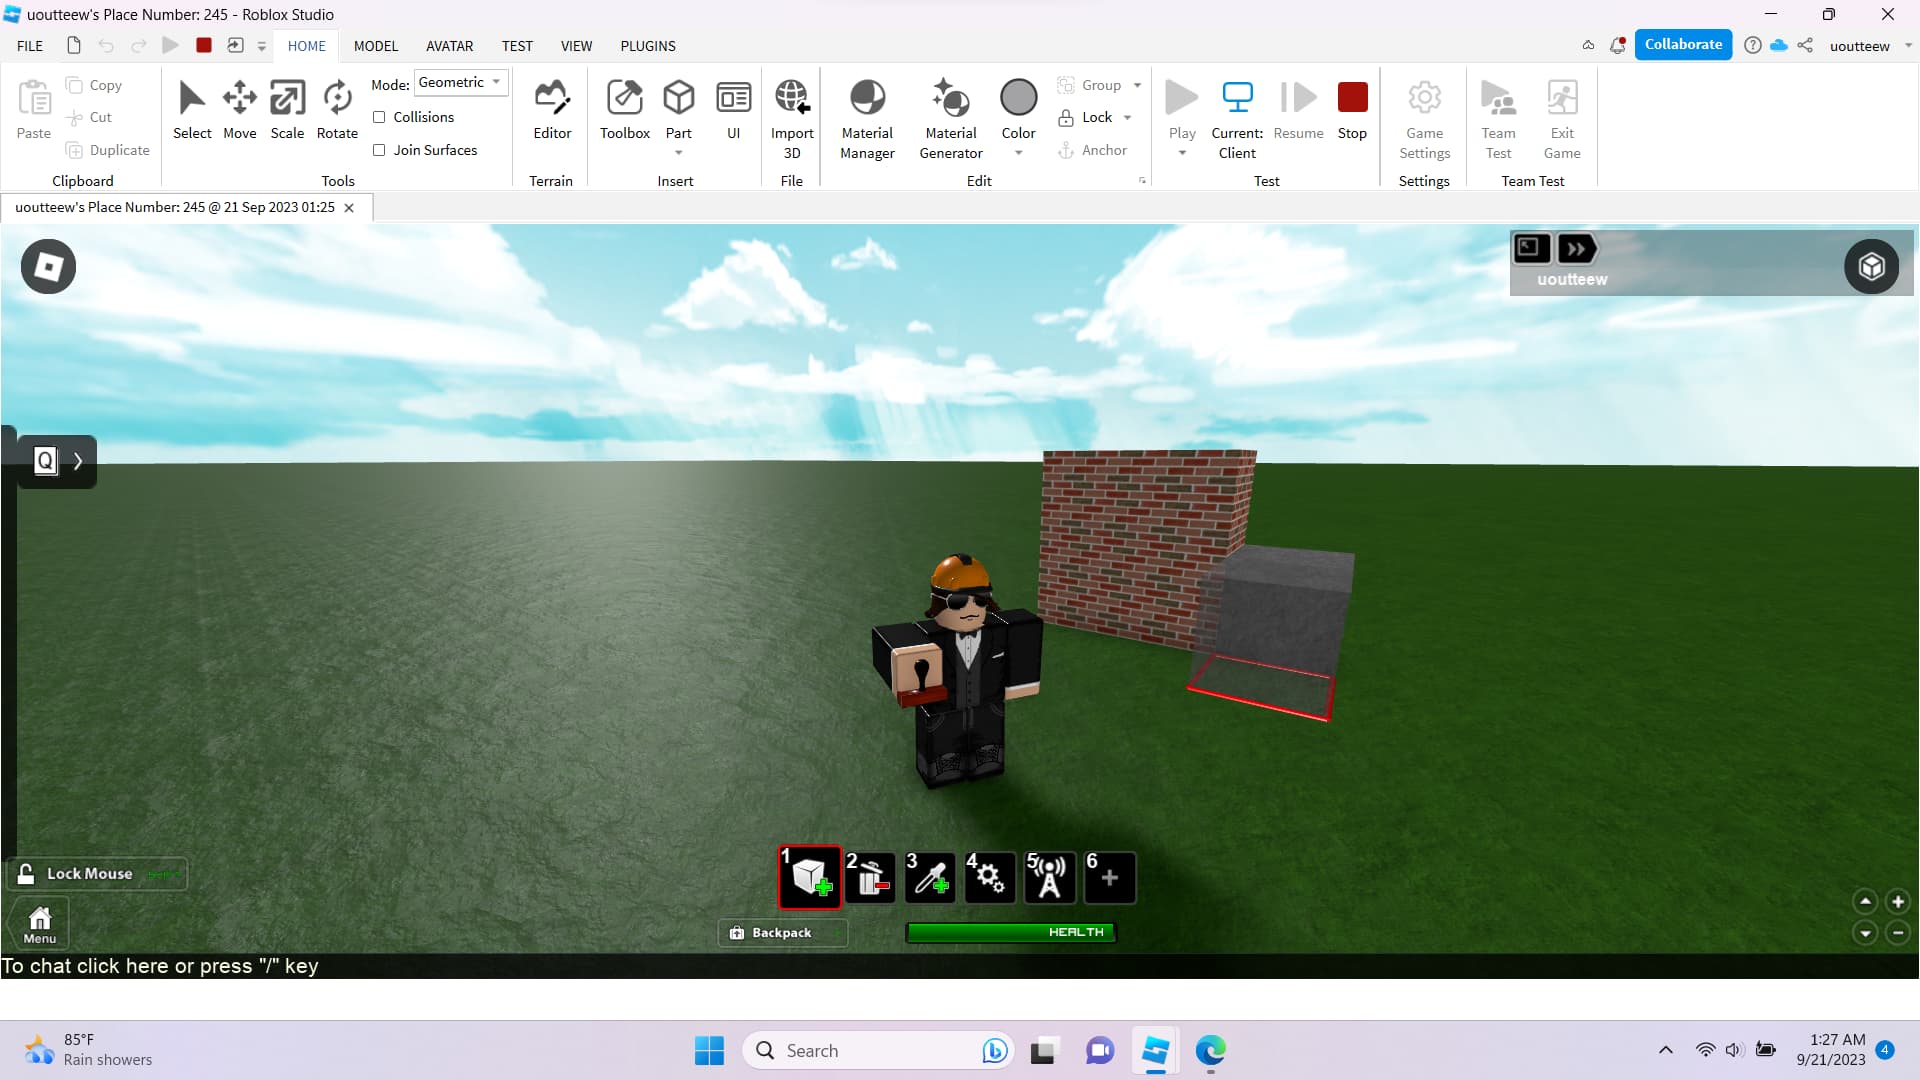Click the Windows taskbar Search box
The width and height of the screenshot is (1920, 1080).
(x=878, y=1051)
